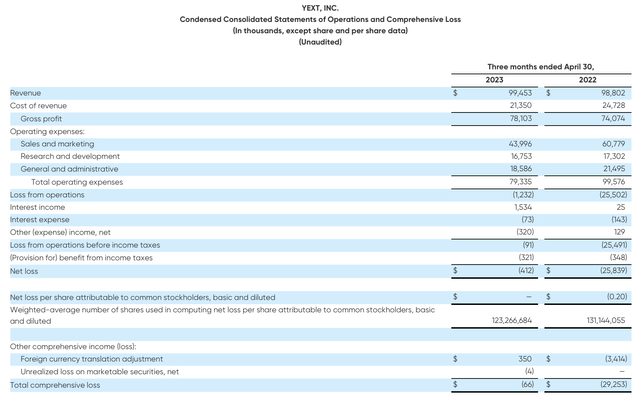Click Sales and marketing value 60,779
The height and width of the screenshot is (399, 640).
point(613,144)
